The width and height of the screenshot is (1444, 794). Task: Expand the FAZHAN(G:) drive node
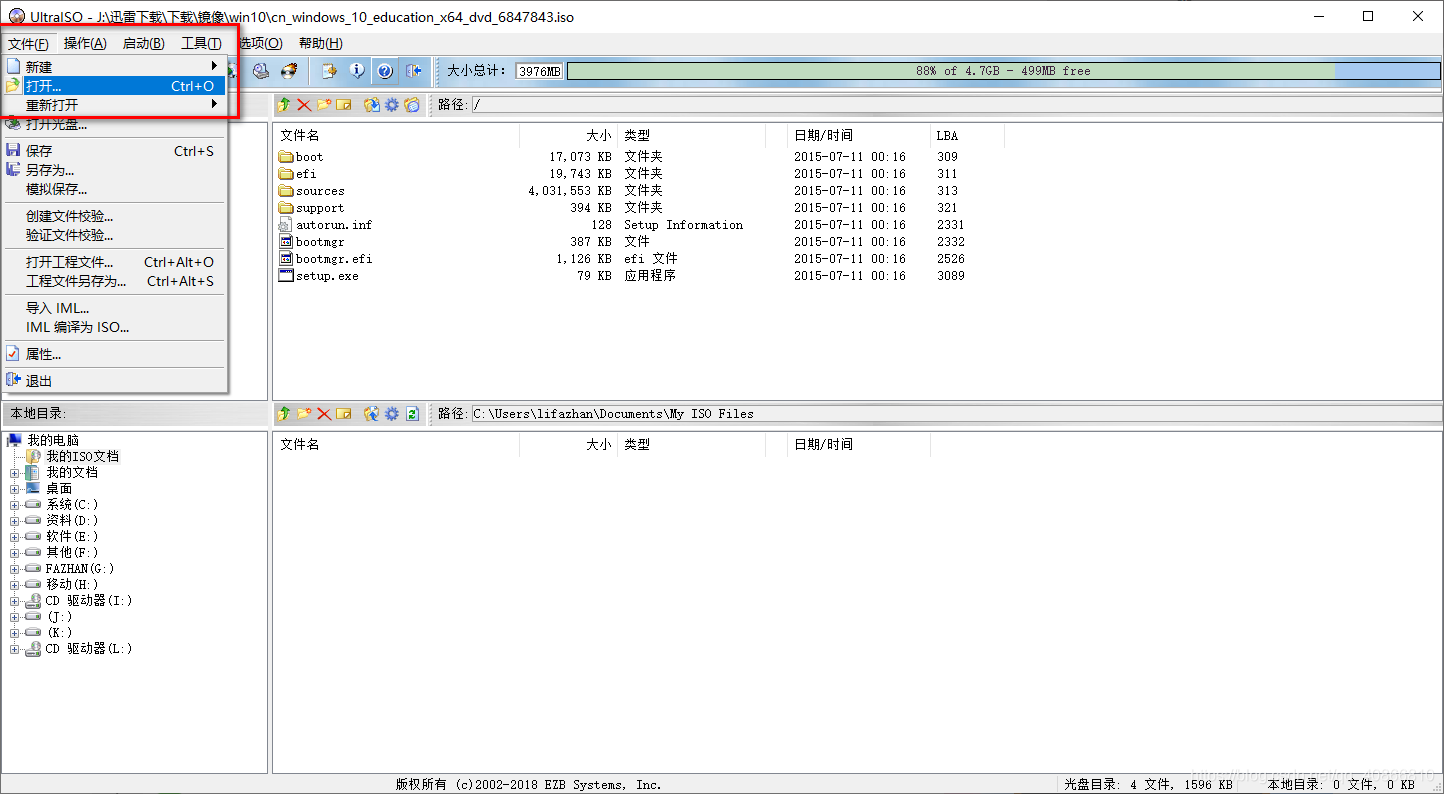click(x=14, y=569)
